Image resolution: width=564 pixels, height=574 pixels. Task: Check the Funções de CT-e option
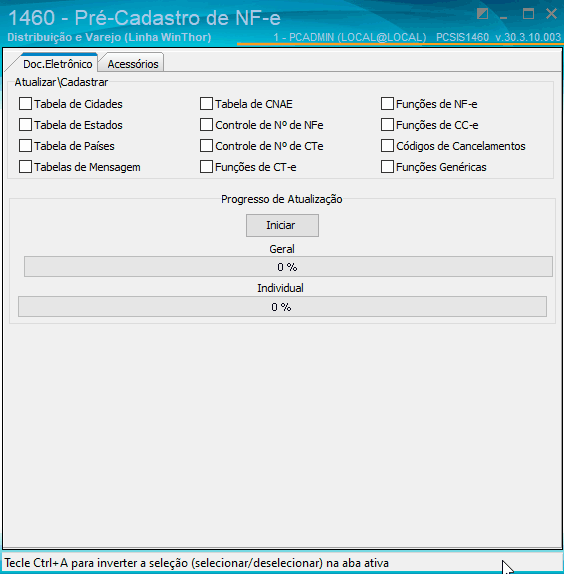[206, 167]
